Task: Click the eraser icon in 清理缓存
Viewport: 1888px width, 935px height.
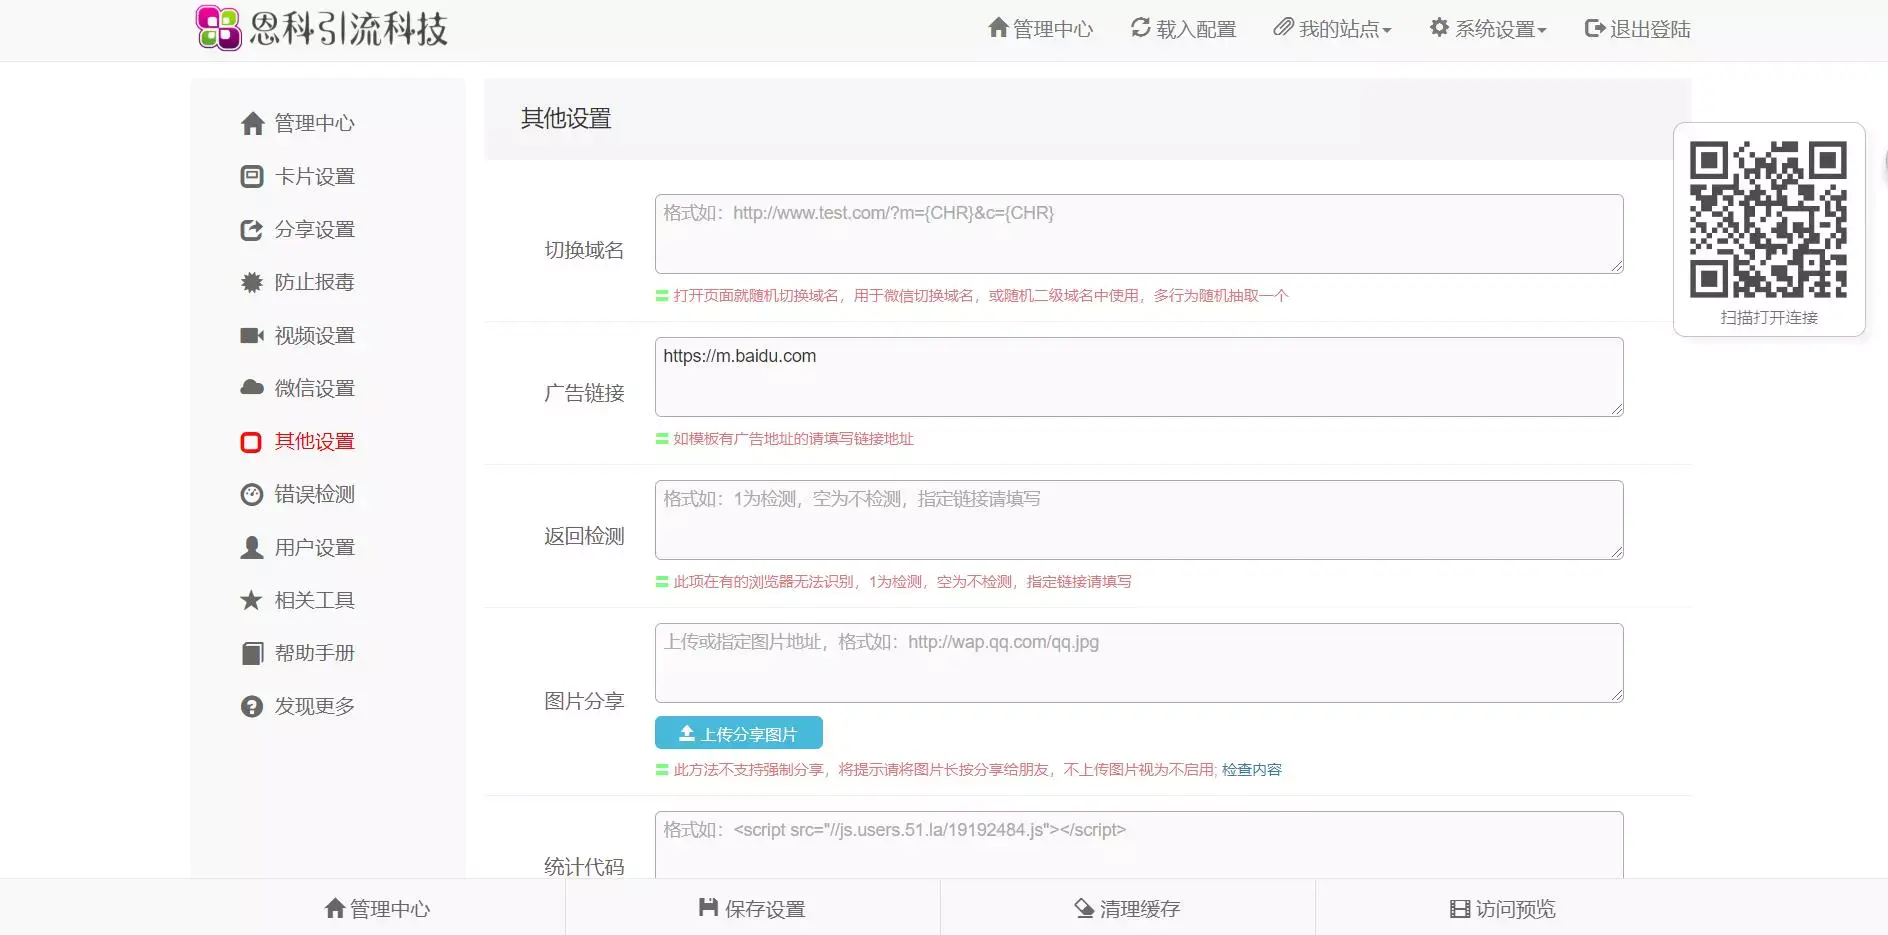Action: pos(1084,908)
